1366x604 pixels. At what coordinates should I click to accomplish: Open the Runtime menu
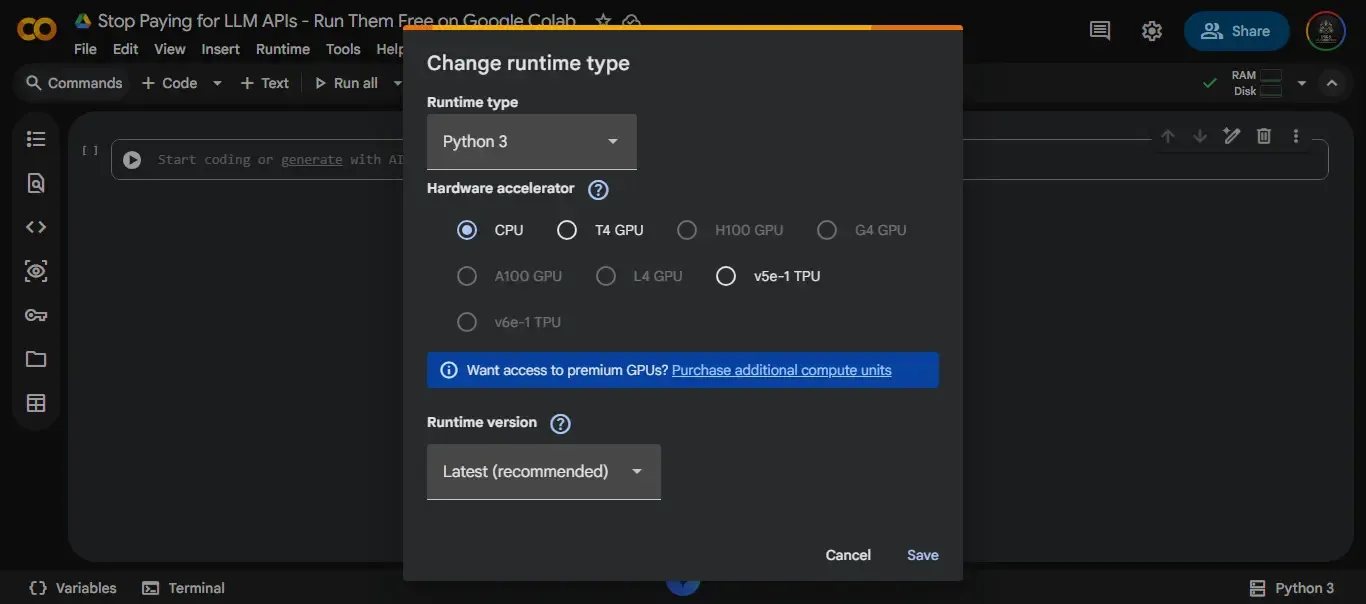(x=283, y=49)
